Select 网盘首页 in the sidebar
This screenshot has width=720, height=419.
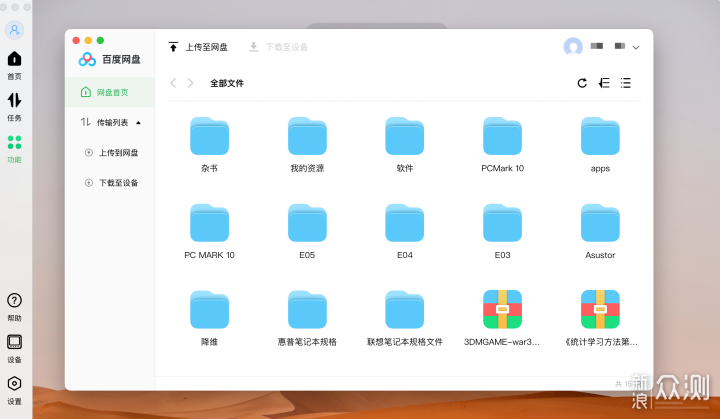tap(110, 92)
